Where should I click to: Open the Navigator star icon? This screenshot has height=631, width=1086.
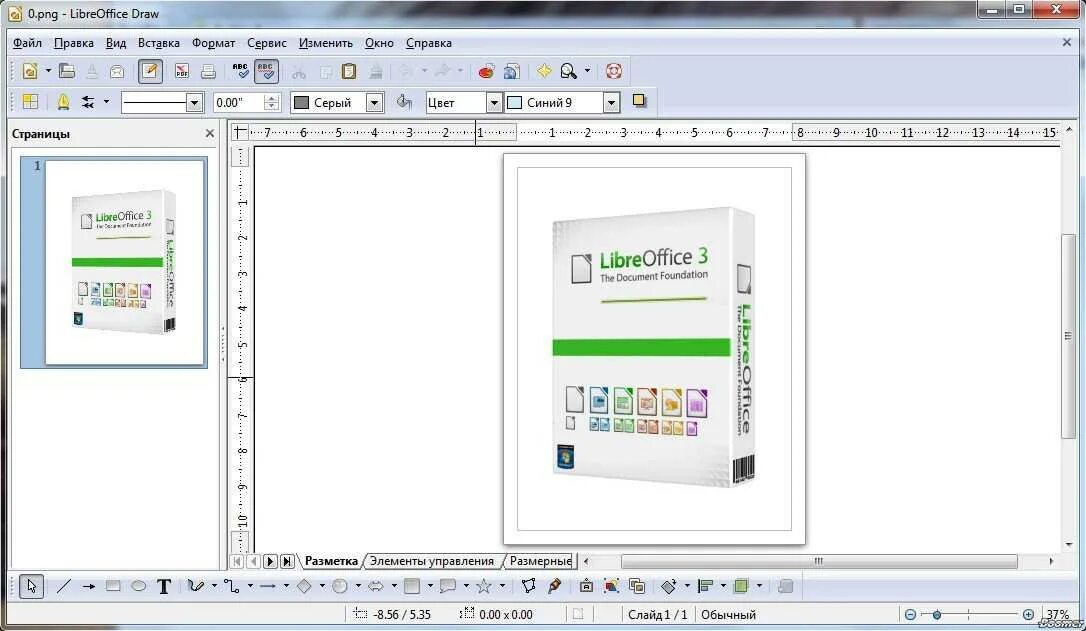click(x=544, y=71)
